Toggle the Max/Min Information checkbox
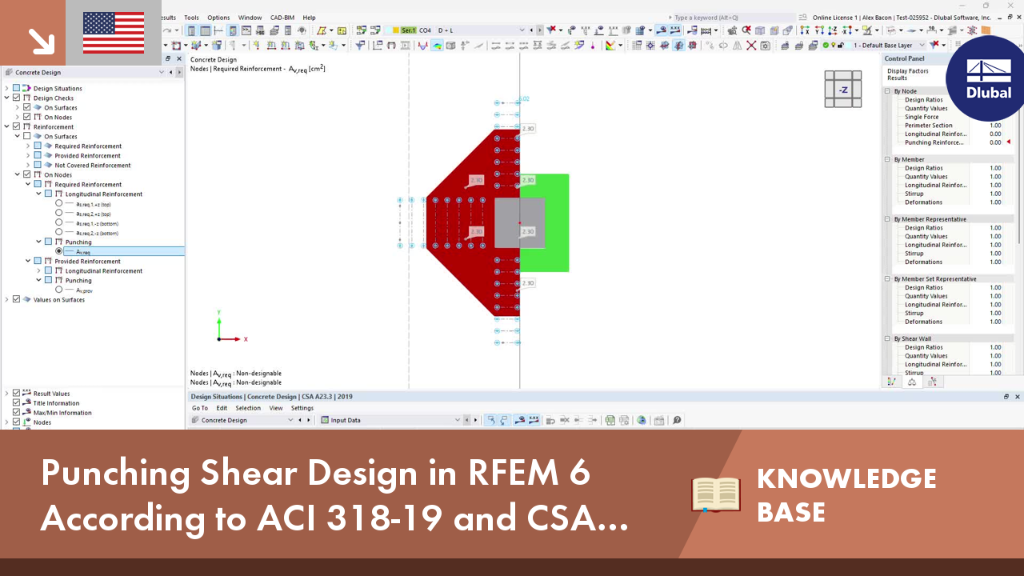Viewport: 1024px width, 576px height. coord(17,413)
